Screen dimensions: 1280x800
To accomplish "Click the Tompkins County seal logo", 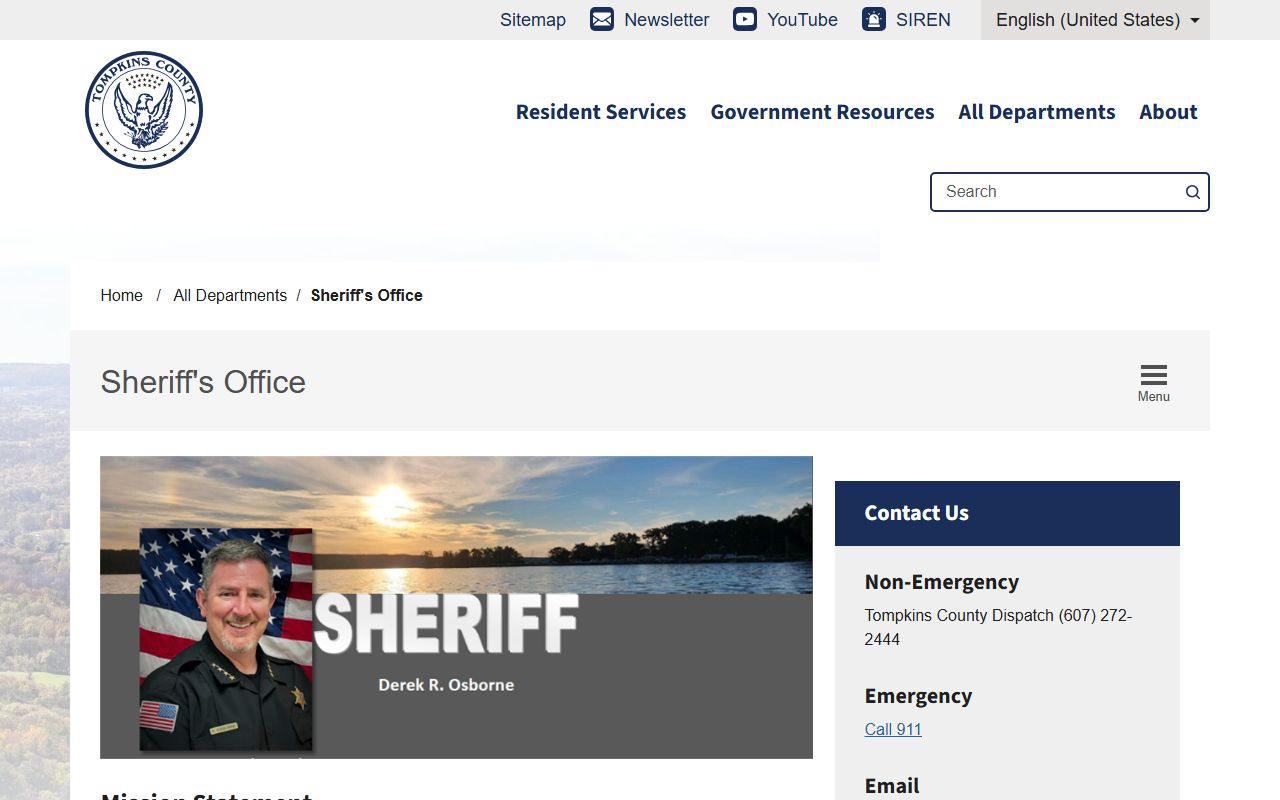I will point(144,110).
